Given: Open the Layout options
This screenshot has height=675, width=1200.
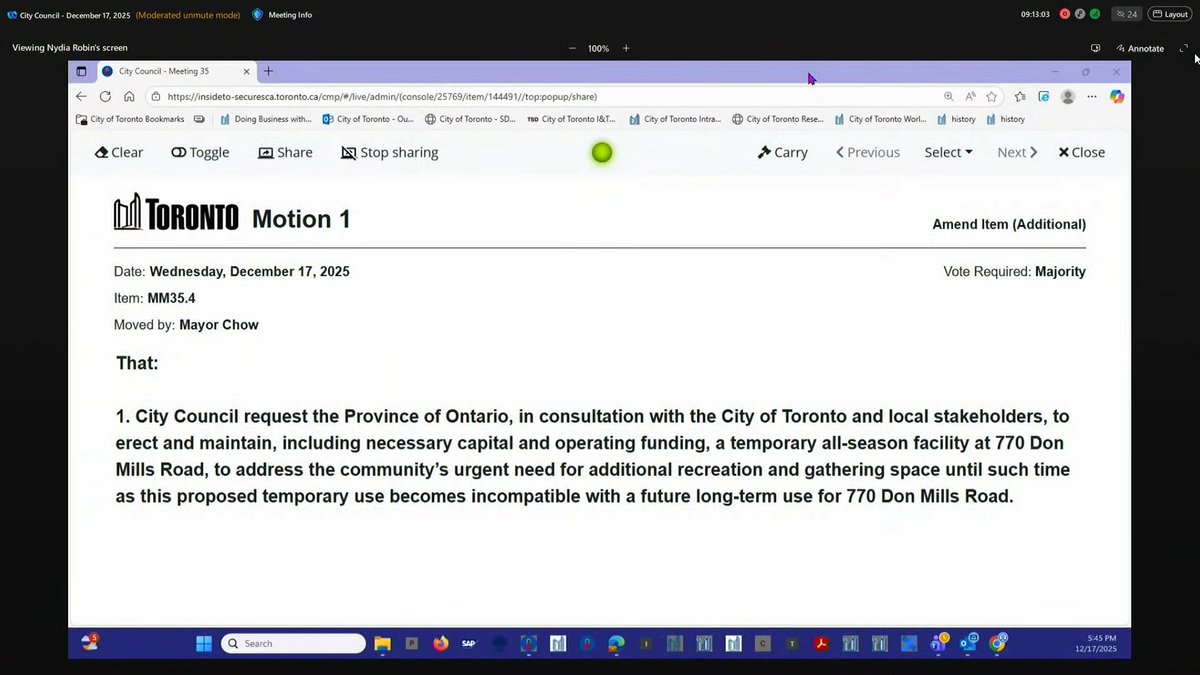Looking at the screenshot, I should pos(1169,14).
